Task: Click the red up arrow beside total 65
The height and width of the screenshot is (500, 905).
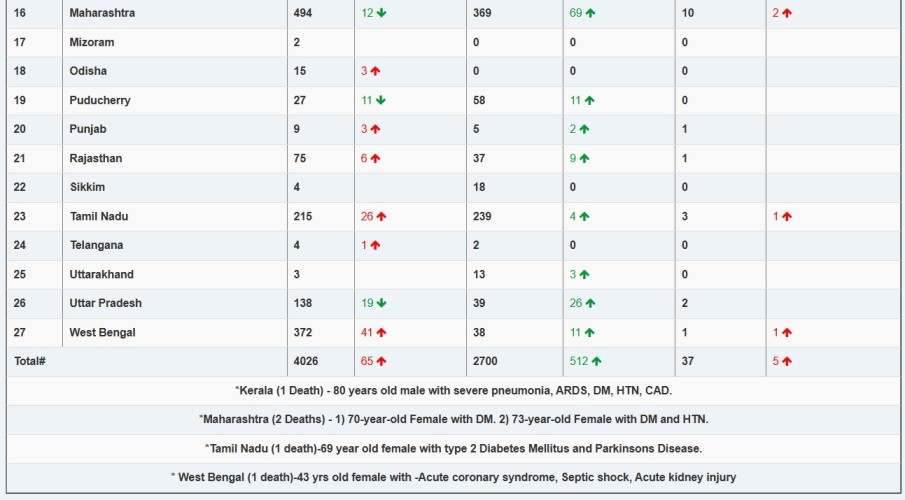Action: coord(381,361)
